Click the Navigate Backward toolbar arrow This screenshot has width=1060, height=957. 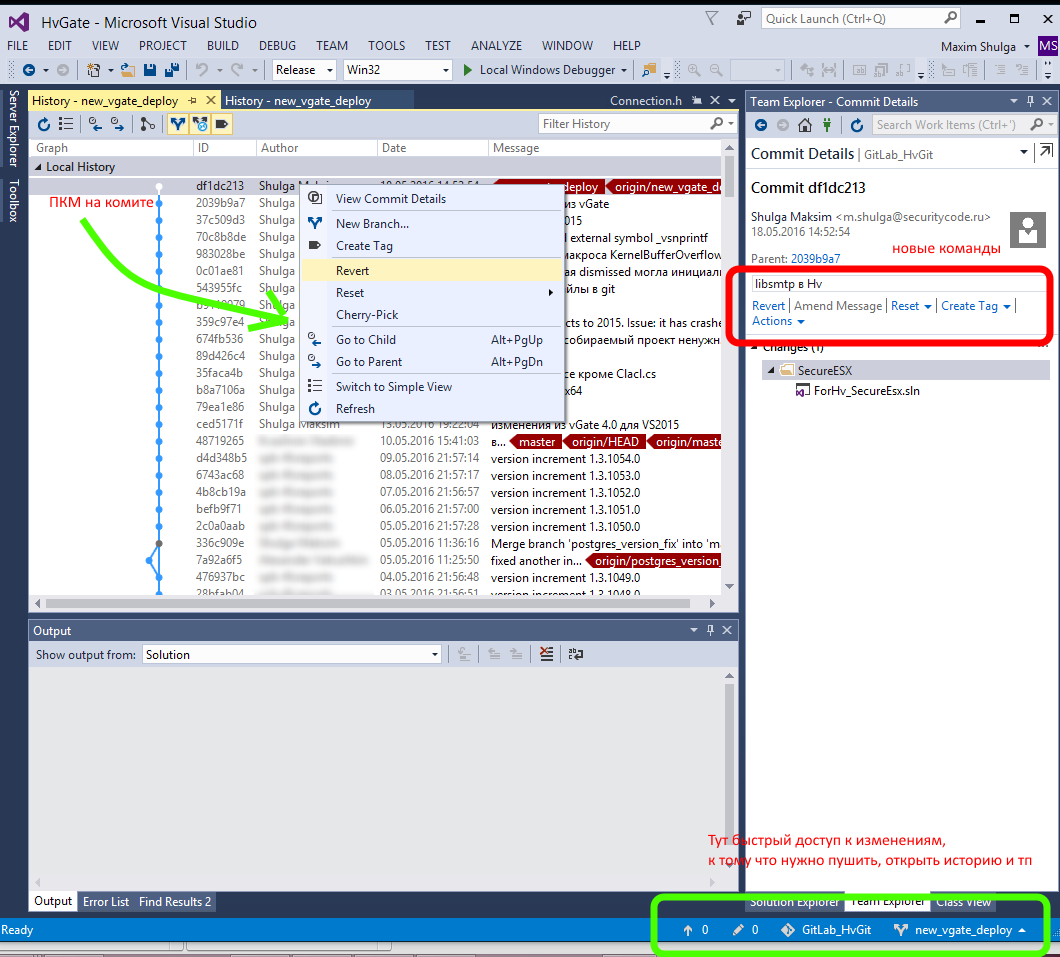(28, 70)
